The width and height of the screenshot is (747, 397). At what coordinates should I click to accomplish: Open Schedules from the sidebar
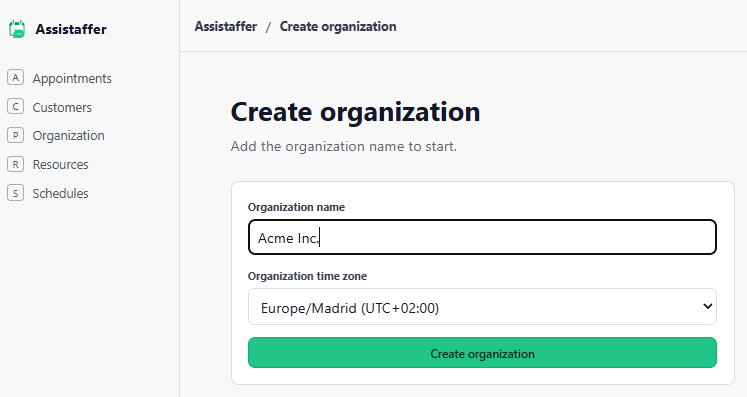(x=61, y=193)
